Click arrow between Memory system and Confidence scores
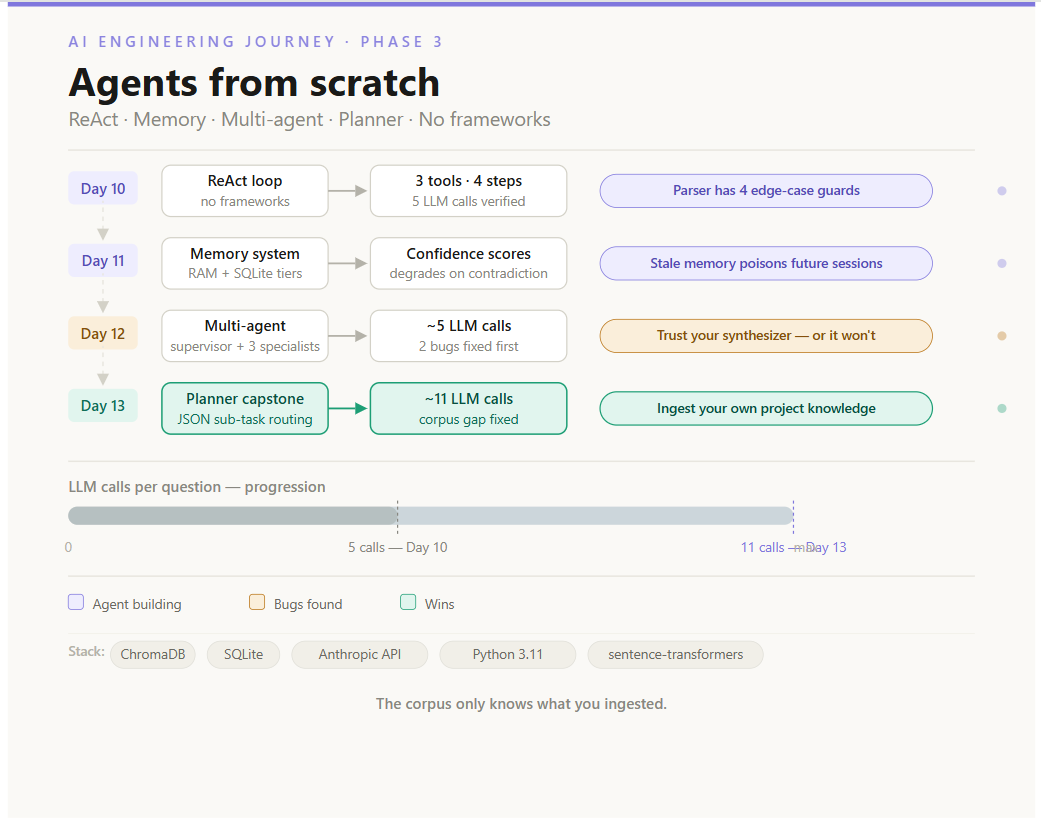Screen dimensions: 1041x831 click(348, 264)
